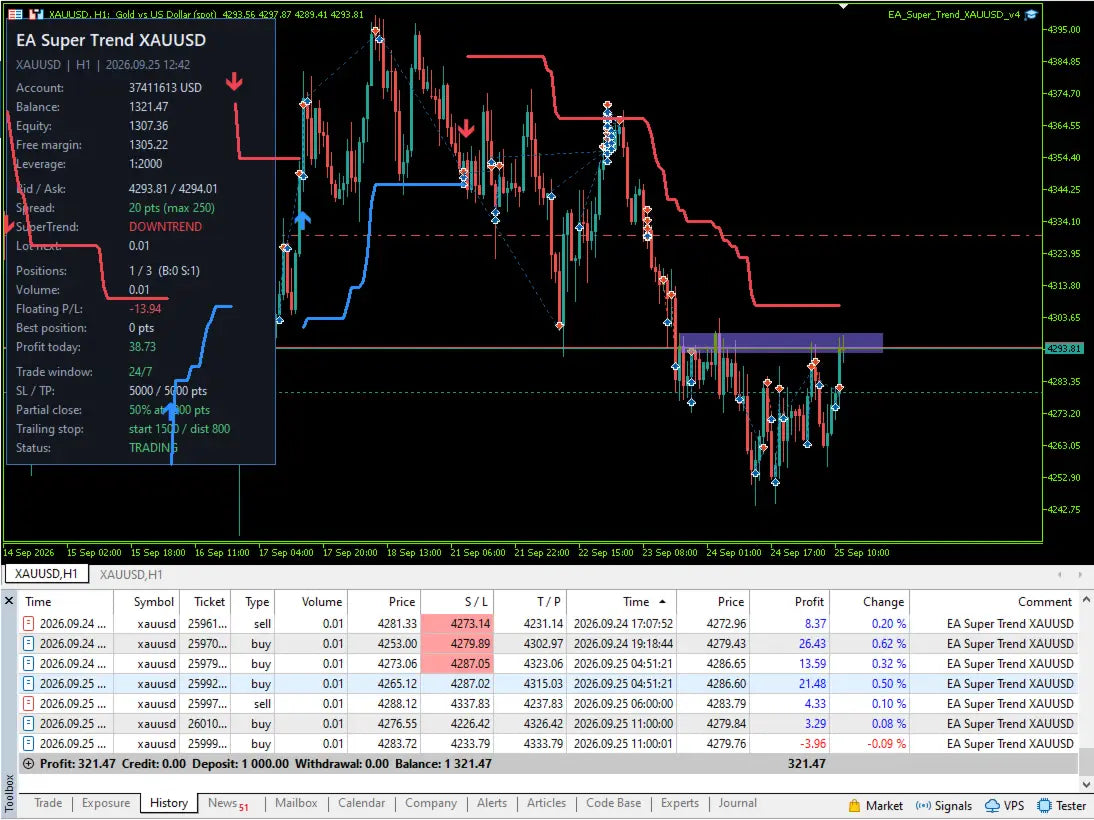Screen dimensions: 1094x820
Task: Open the Calendar tab
Action: [x=361, y=803]
